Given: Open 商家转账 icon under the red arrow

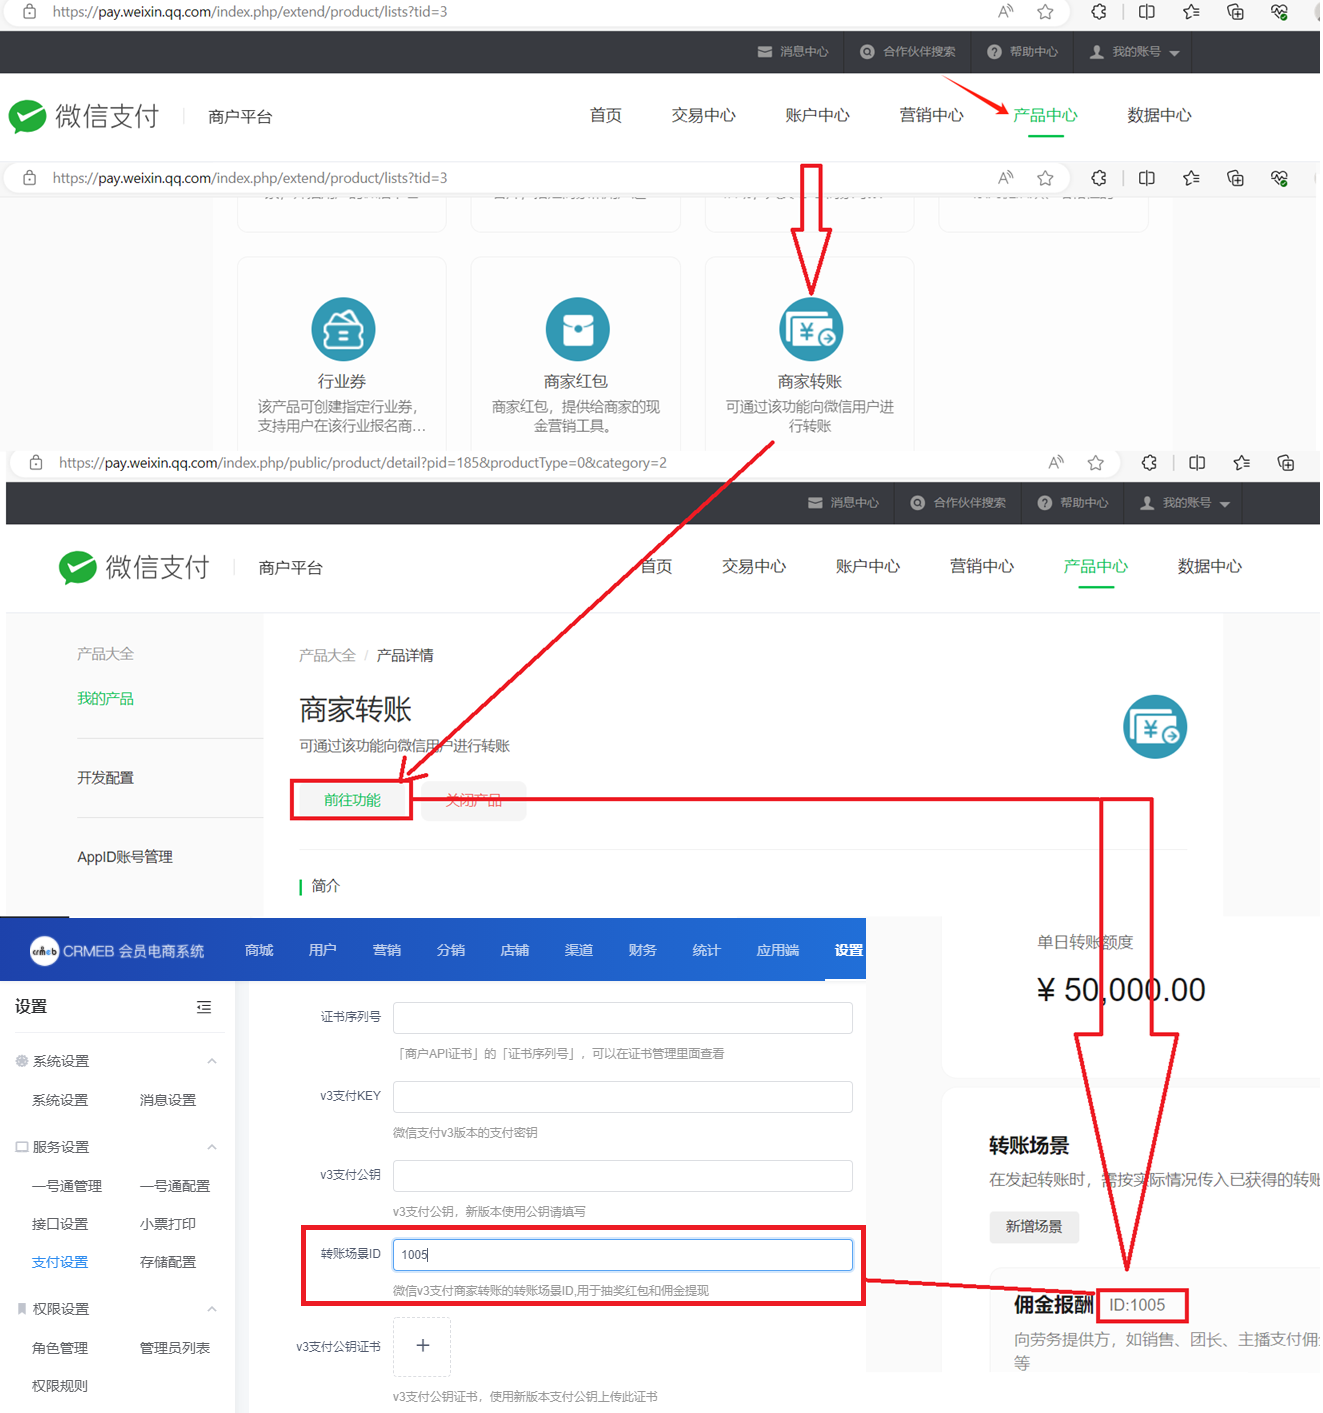Looking at the screenshot, I should click(x=810, y=329).
